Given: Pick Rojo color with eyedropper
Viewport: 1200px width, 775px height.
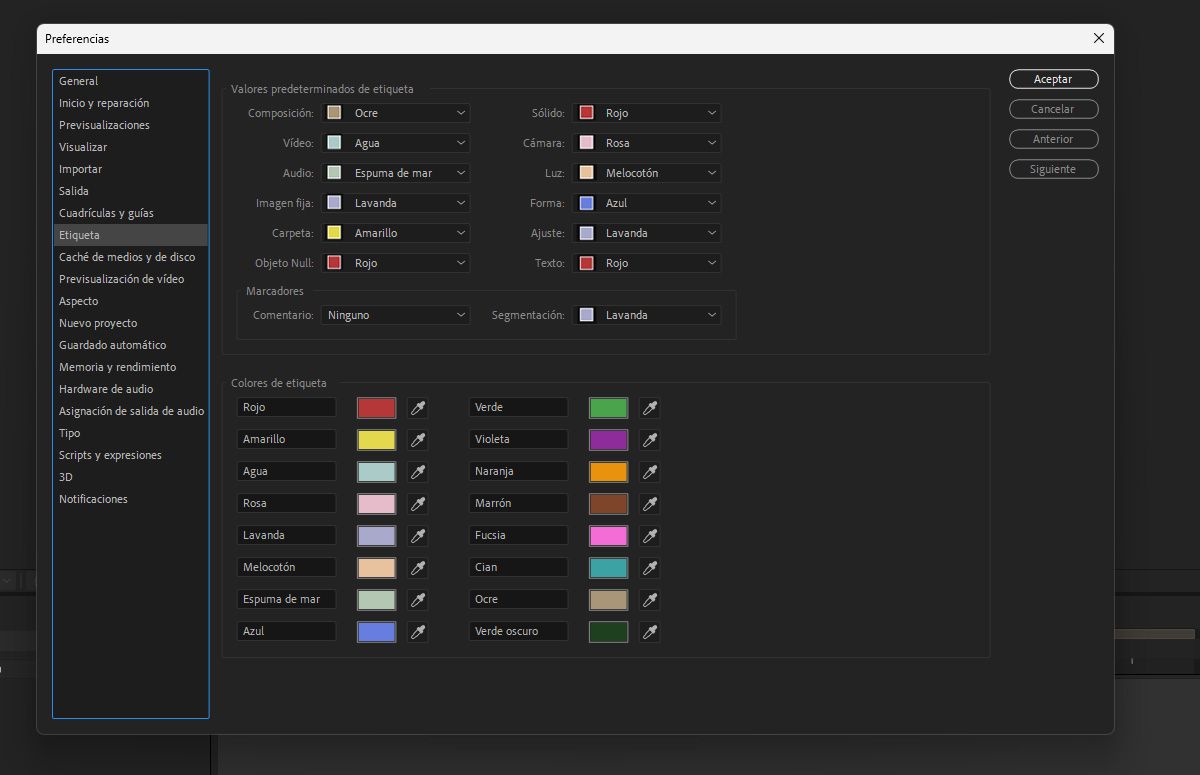Looking at the screenshot, I should (418, 408).
